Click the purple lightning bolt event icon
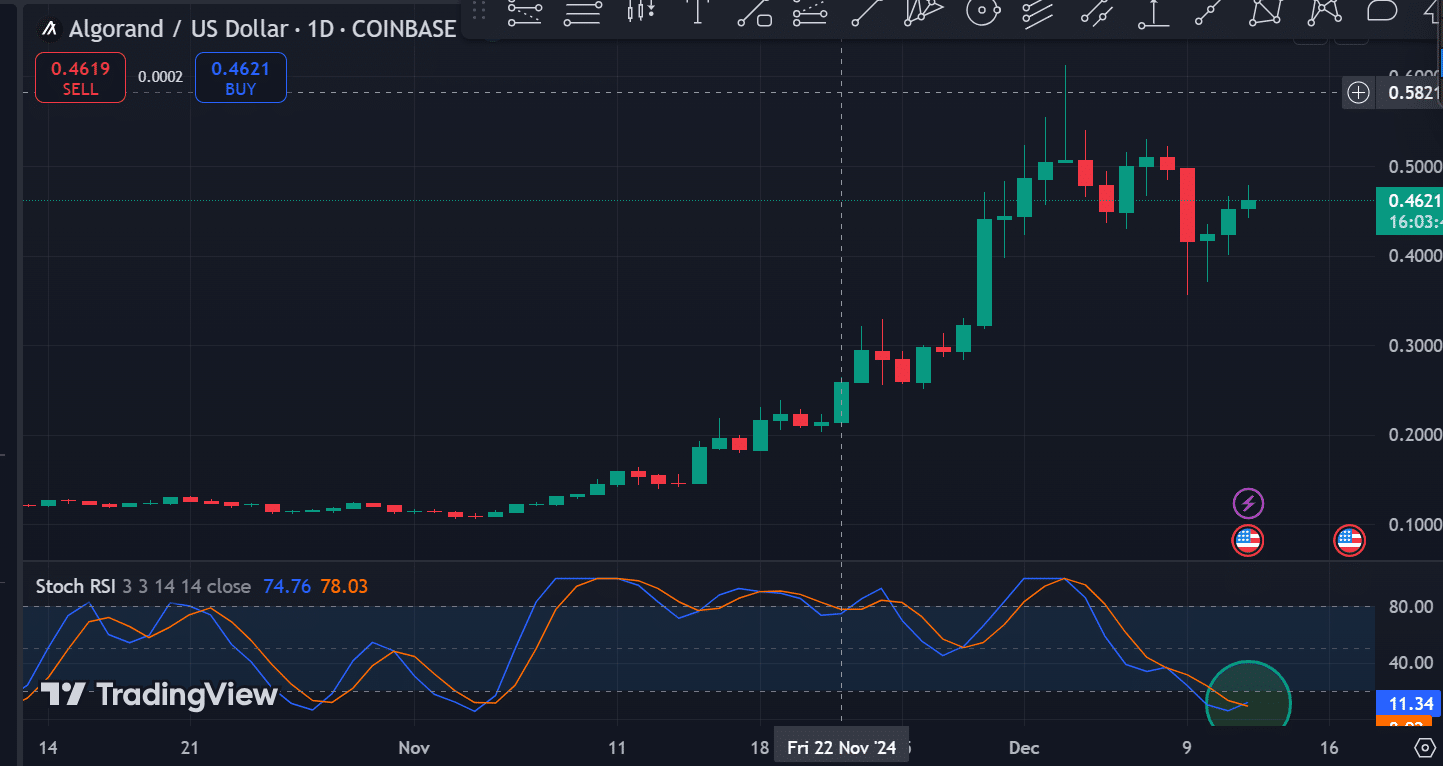 point(1247,503)
